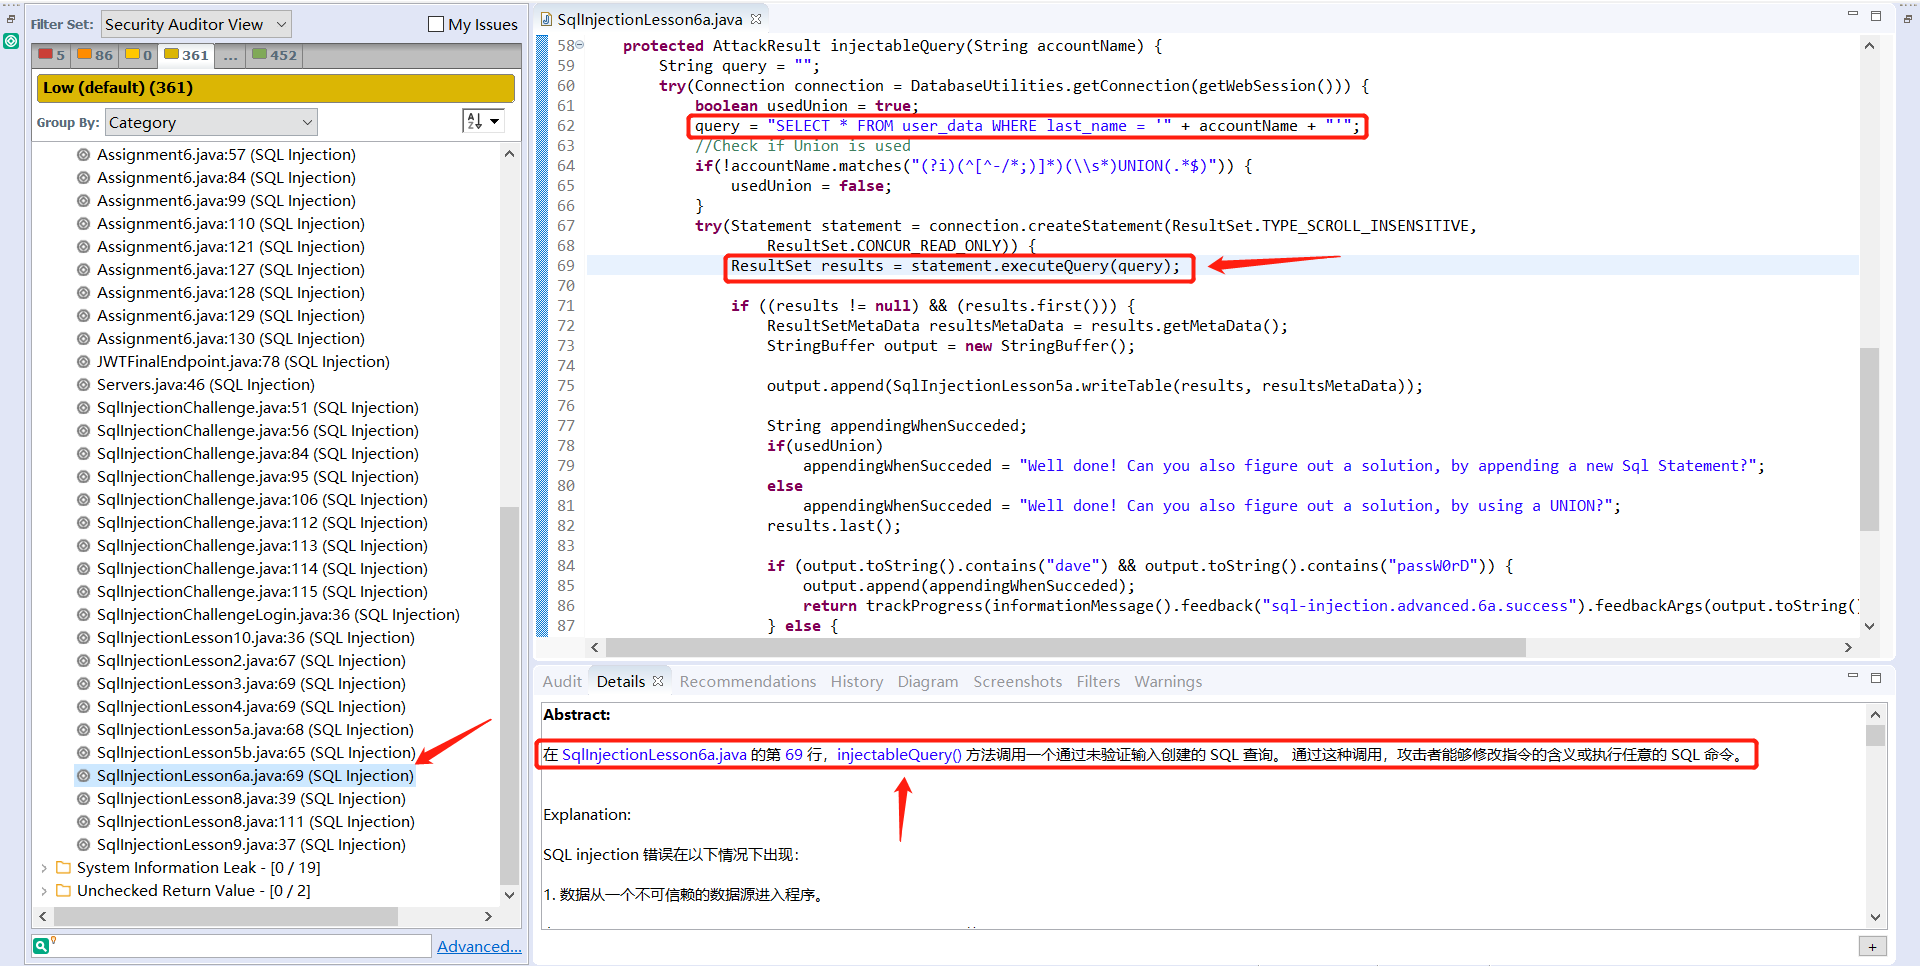Expand the System Information Leak folder
The image size is (1920, 966).
[44, 868]
